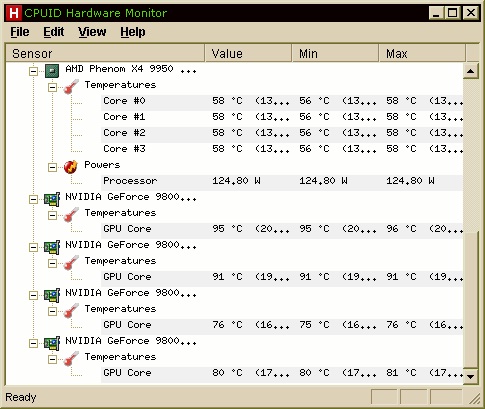The height and width of the screenshot is (409, 485).
Task: Click the 58 °C Max value of Core #3
Action: pyautogui.click(x=424, y=149)
